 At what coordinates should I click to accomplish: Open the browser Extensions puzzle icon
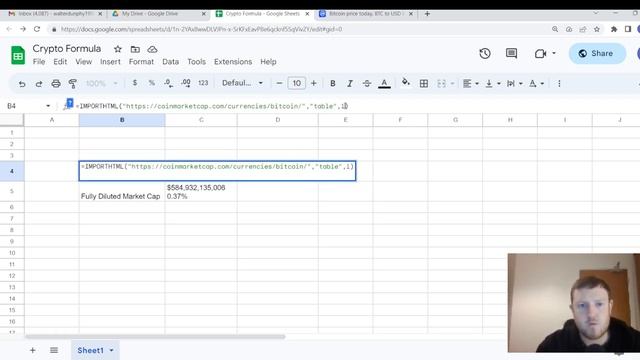(x=613, y=29)
